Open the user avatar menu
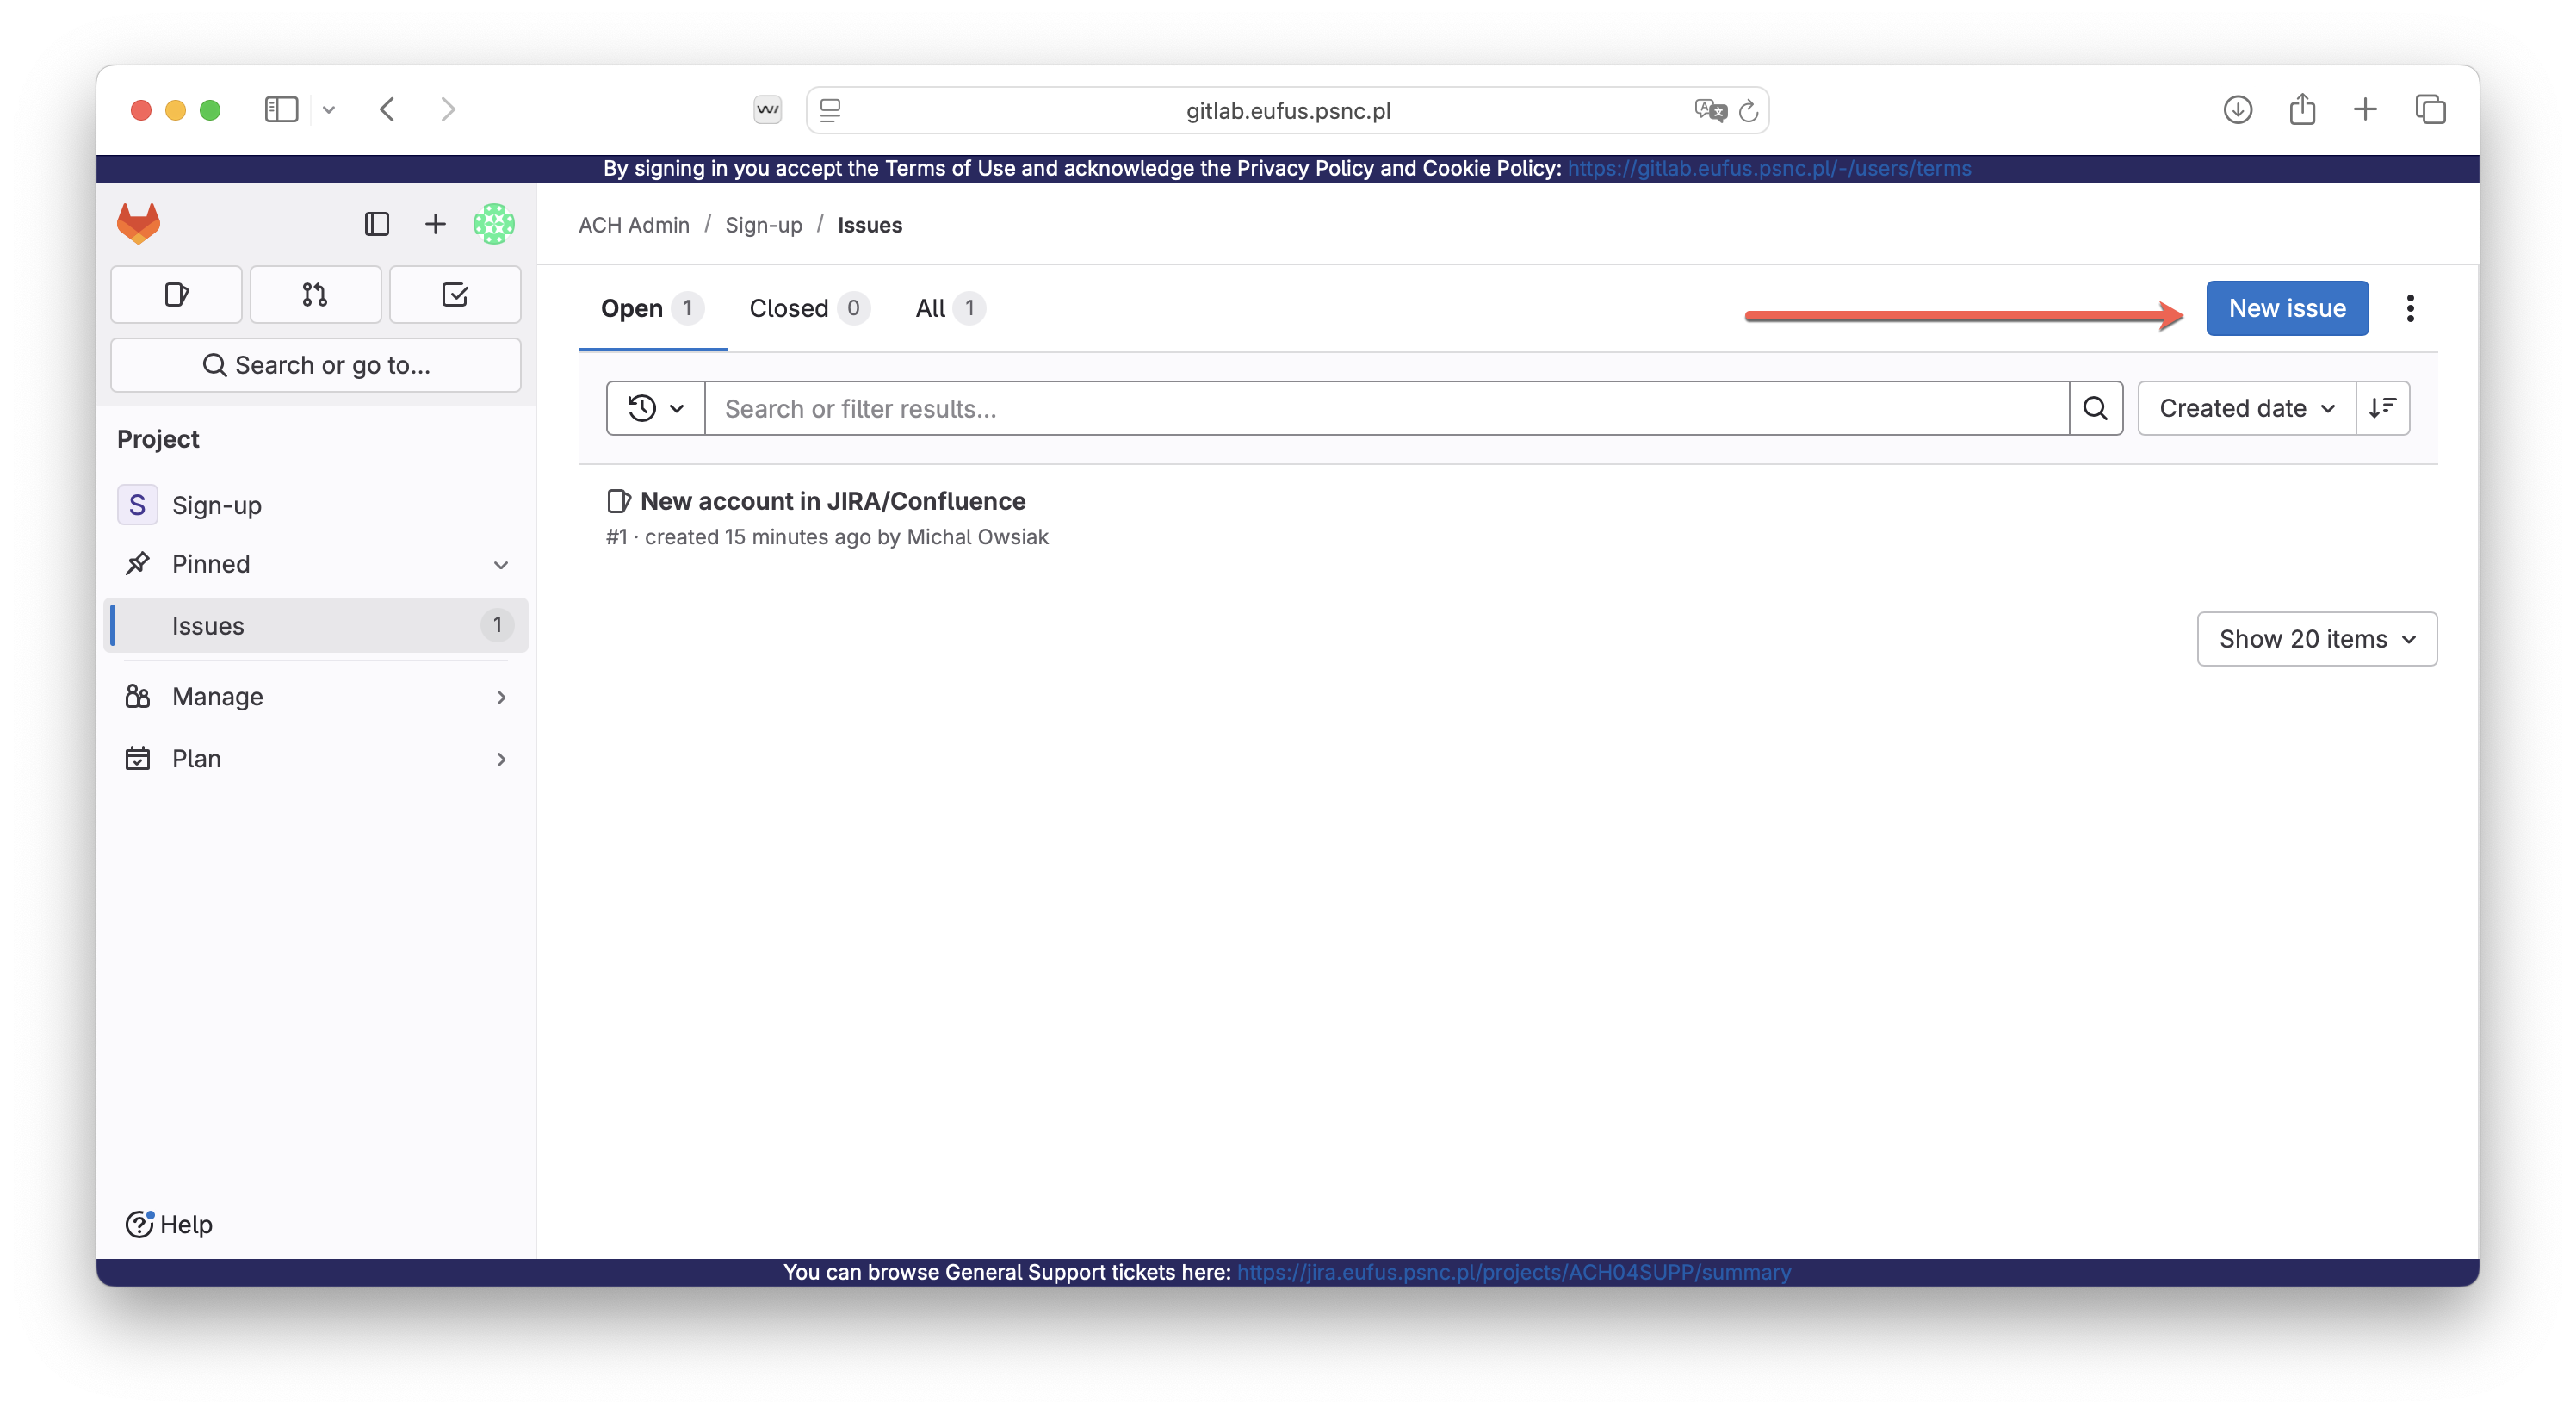 click(494, 224)
